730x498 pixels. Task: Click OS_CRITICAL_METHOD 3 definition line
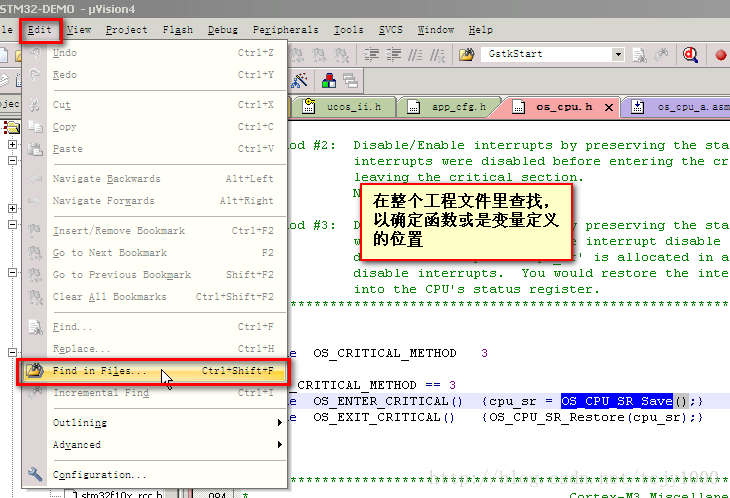[400, 353]
